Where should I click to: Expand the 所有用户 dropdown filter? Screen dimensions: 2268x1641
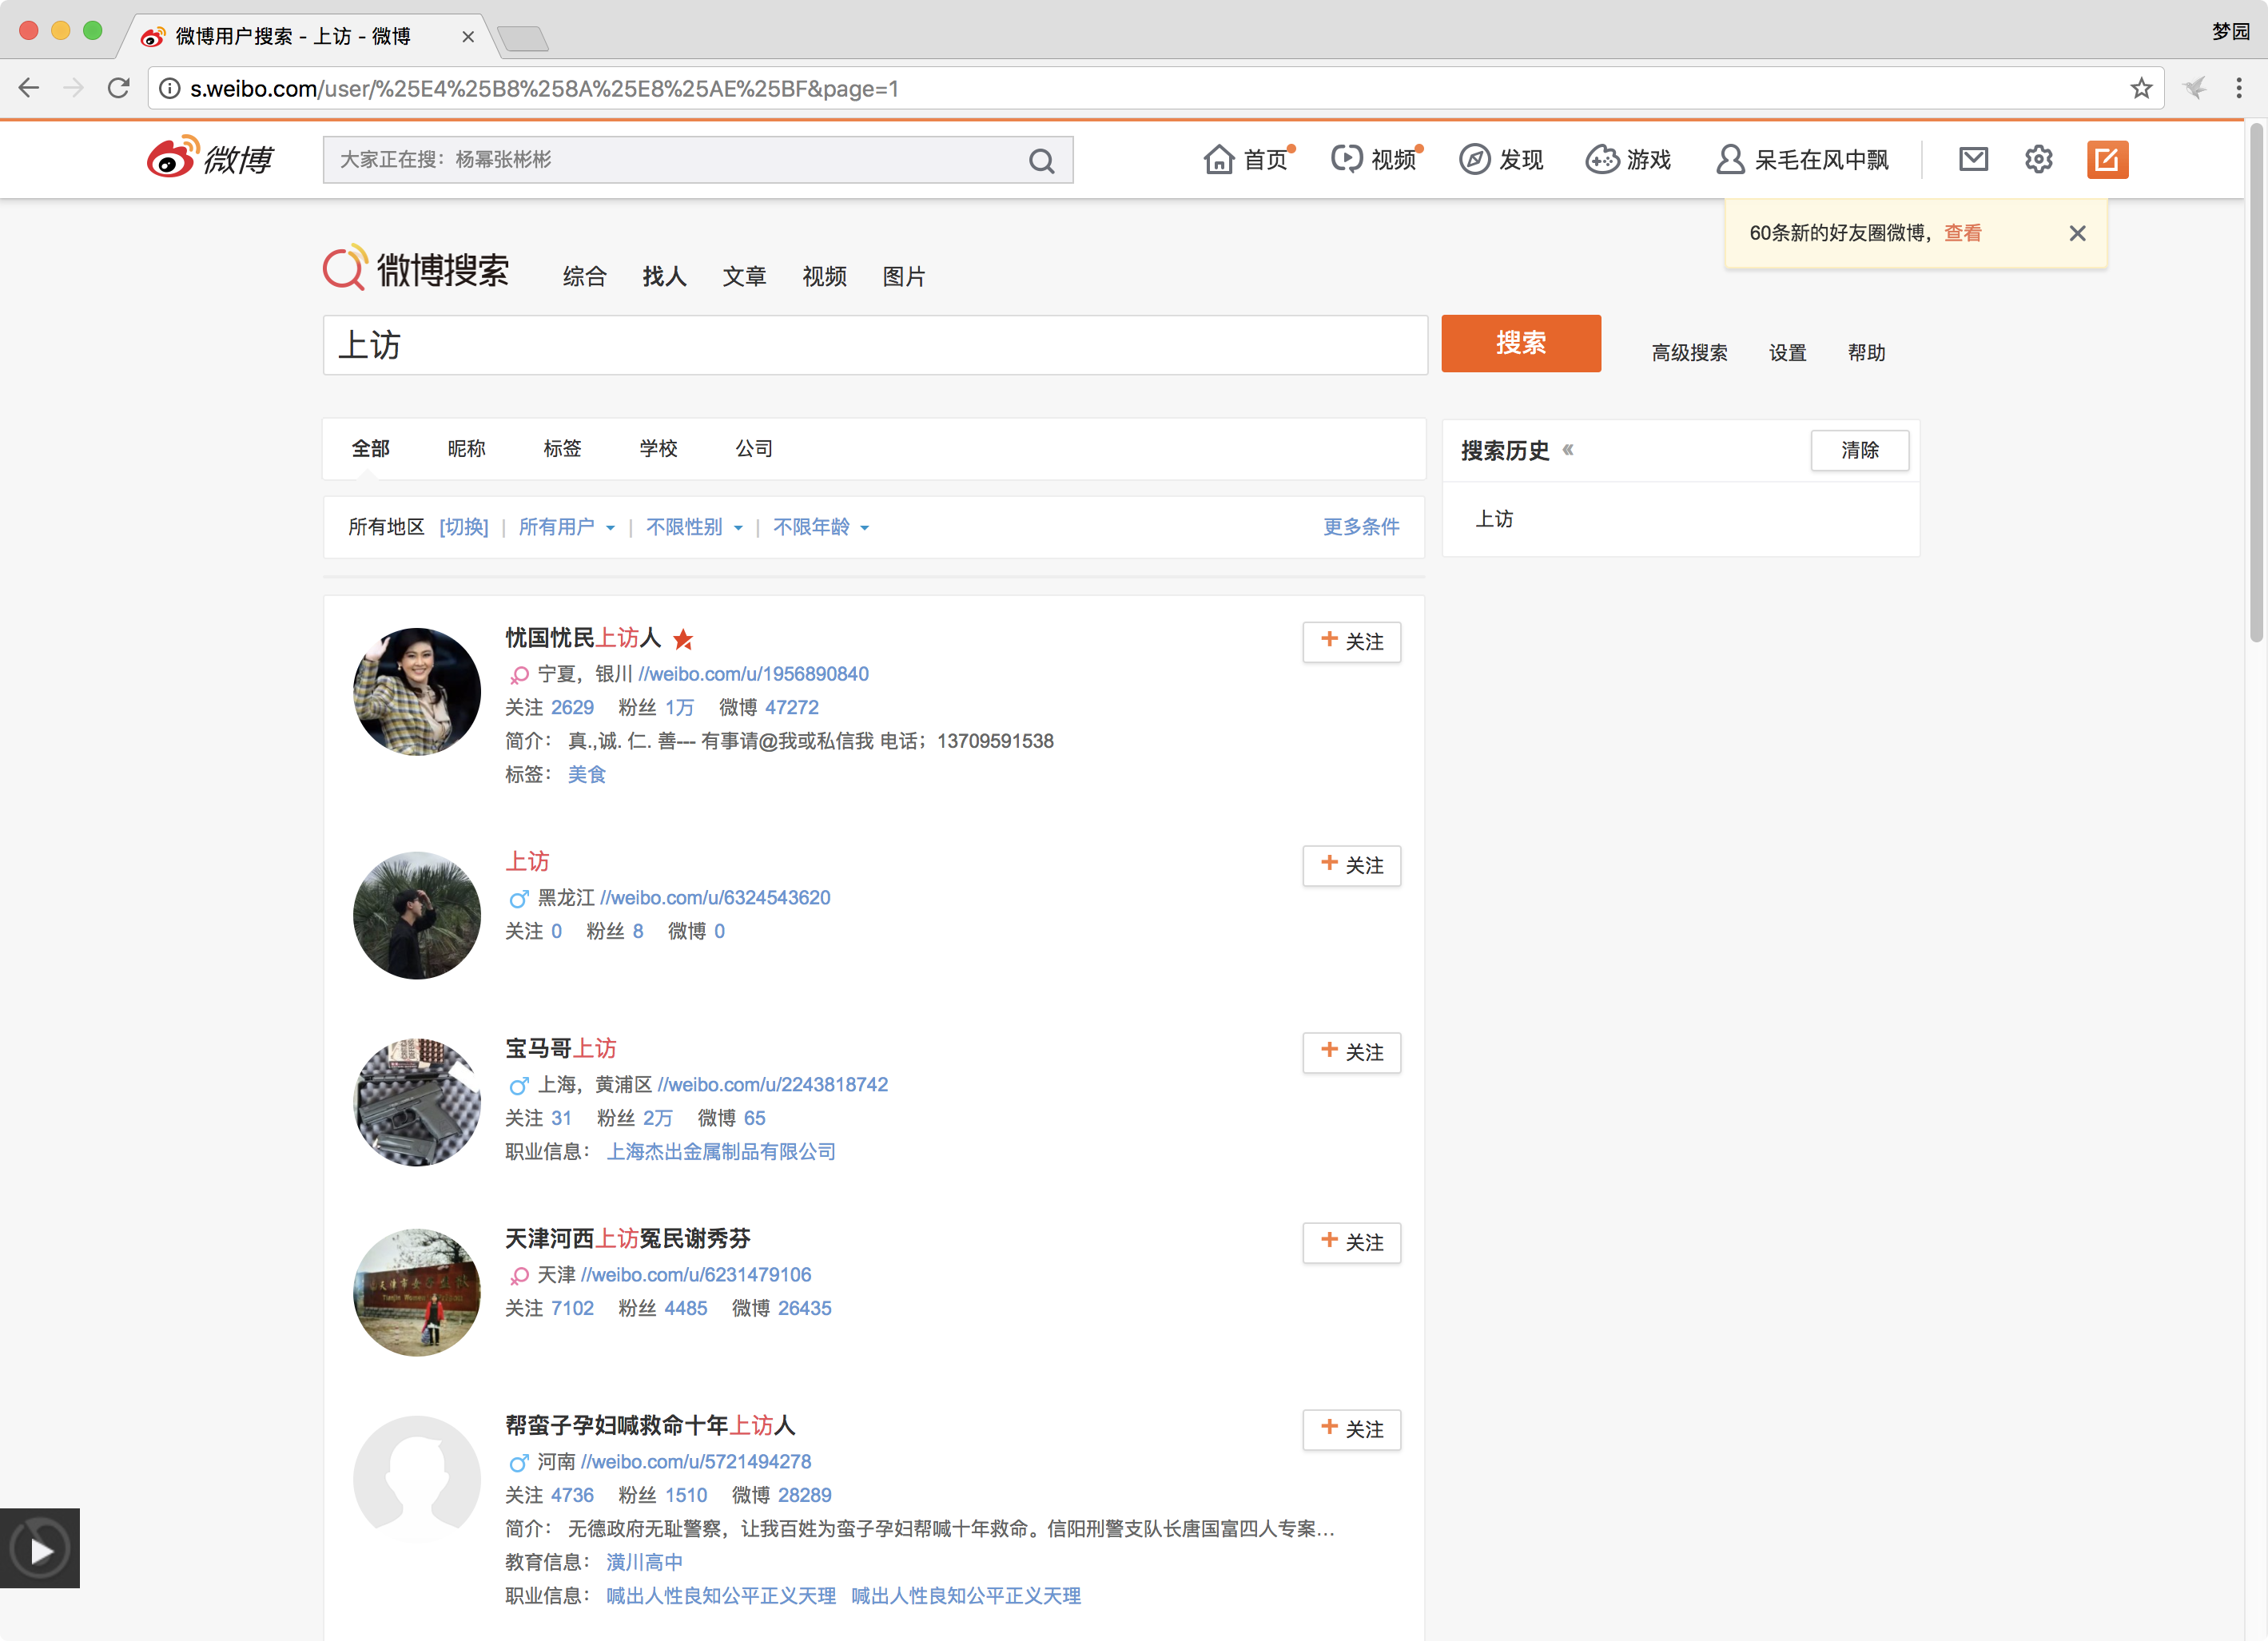[x=567, y=527]
